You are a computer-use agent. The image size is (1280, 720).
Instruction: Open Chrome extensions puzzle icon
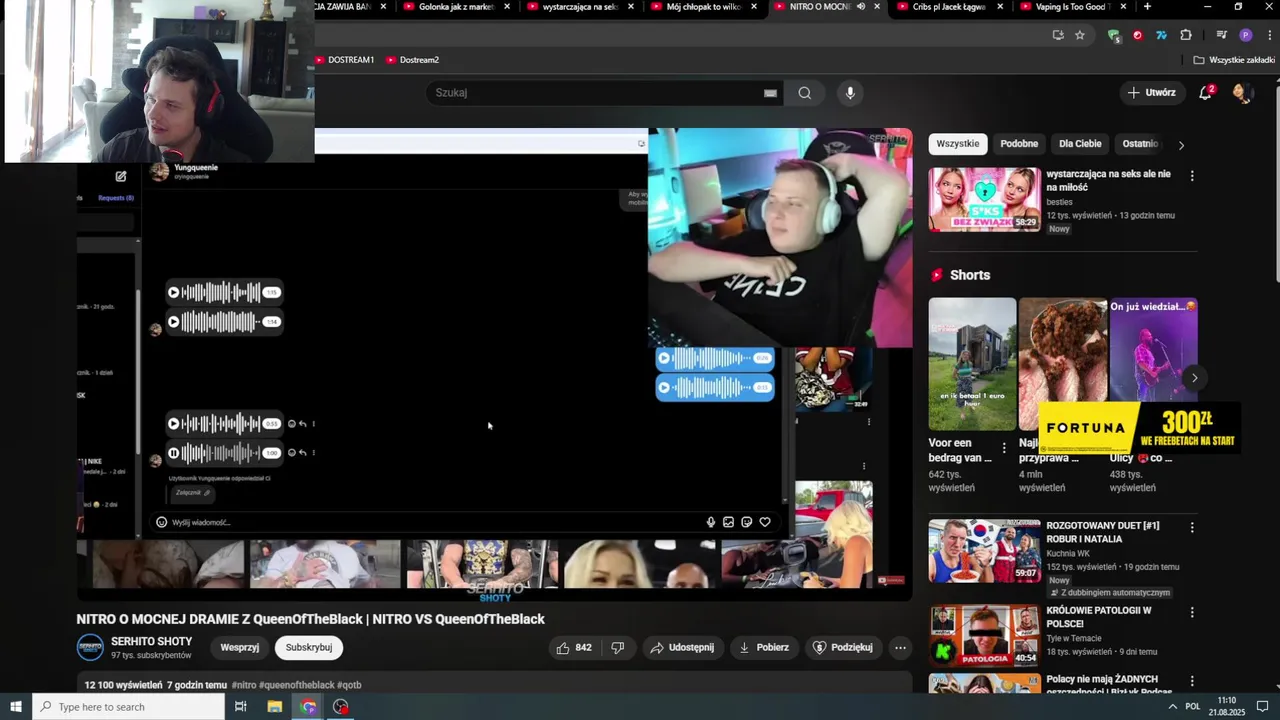(x=1186, y=35)
